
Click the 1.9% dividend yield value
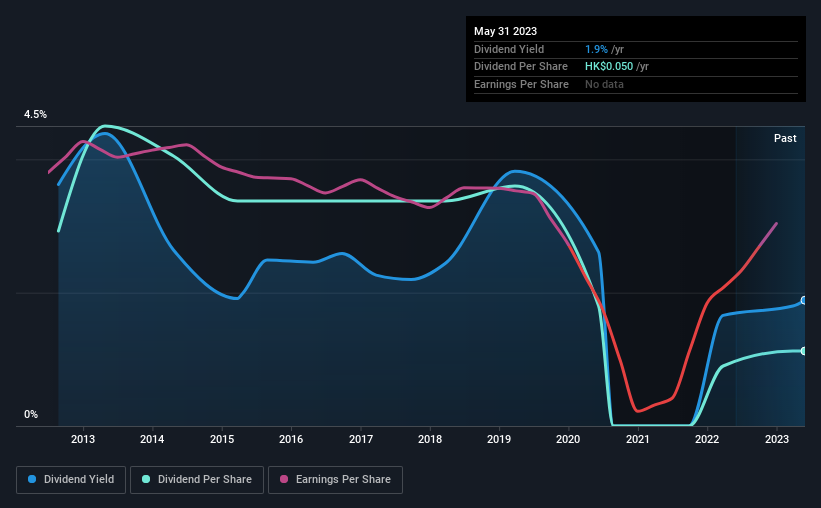(x=596, y=49)
